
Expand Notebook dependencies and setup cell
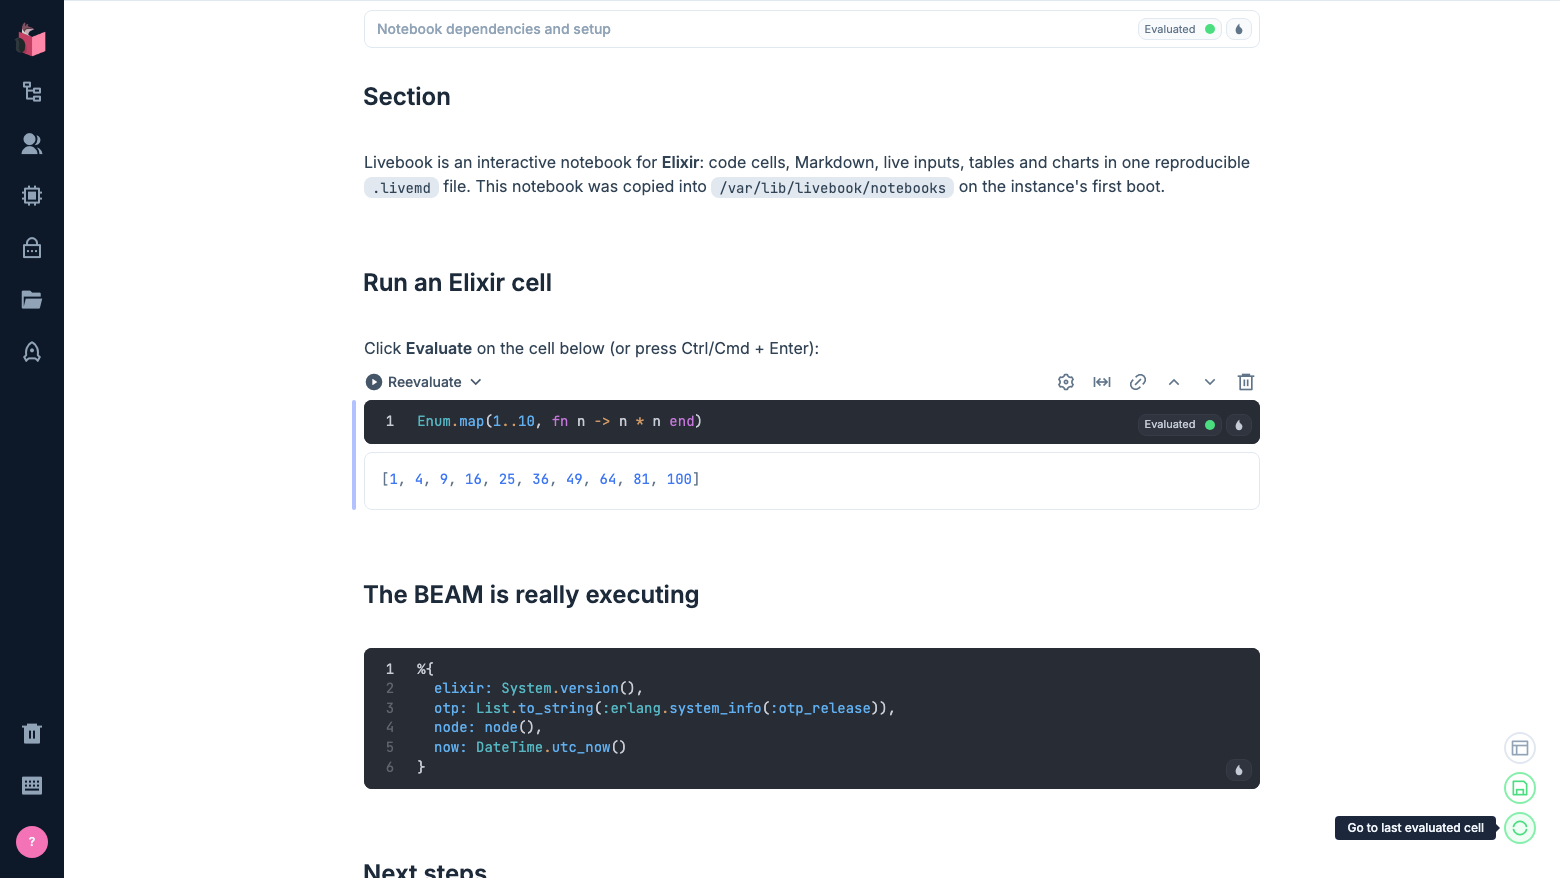click(811, 29)
